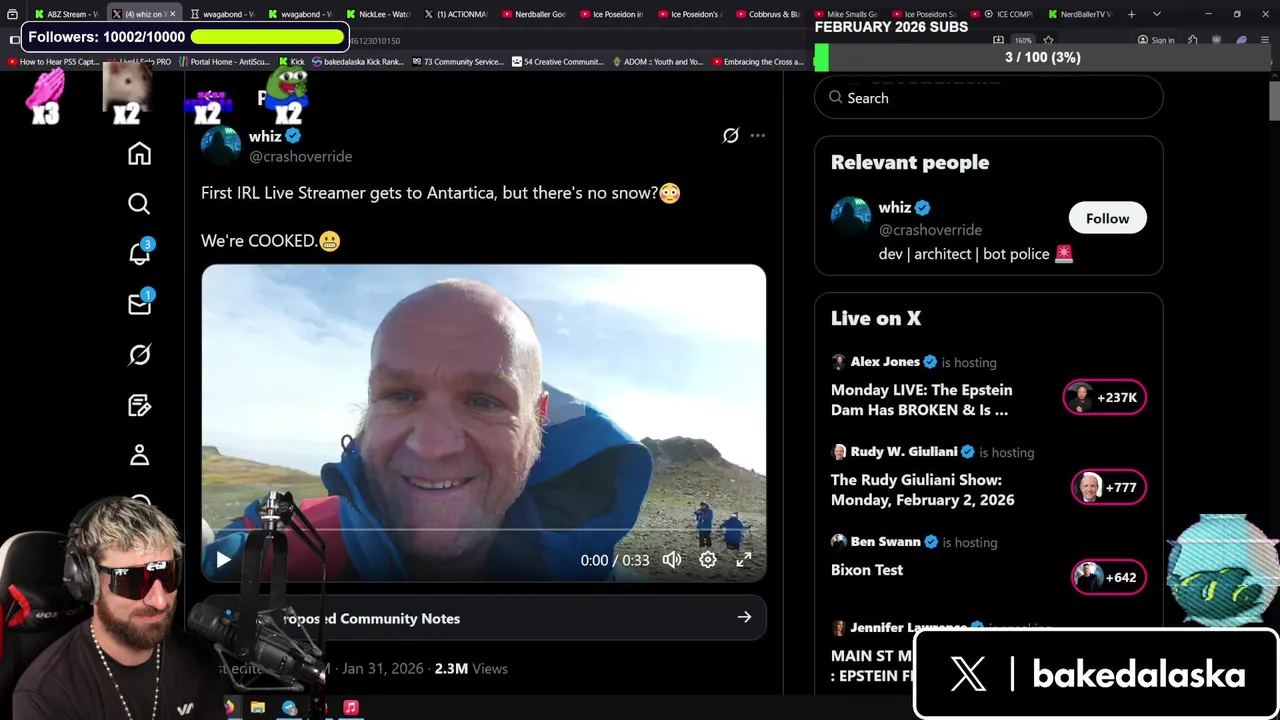1280x720 pixels.
Task: Switch to first wvagabond browser tab
Action: pyautogui.click(x=222, y=14)
